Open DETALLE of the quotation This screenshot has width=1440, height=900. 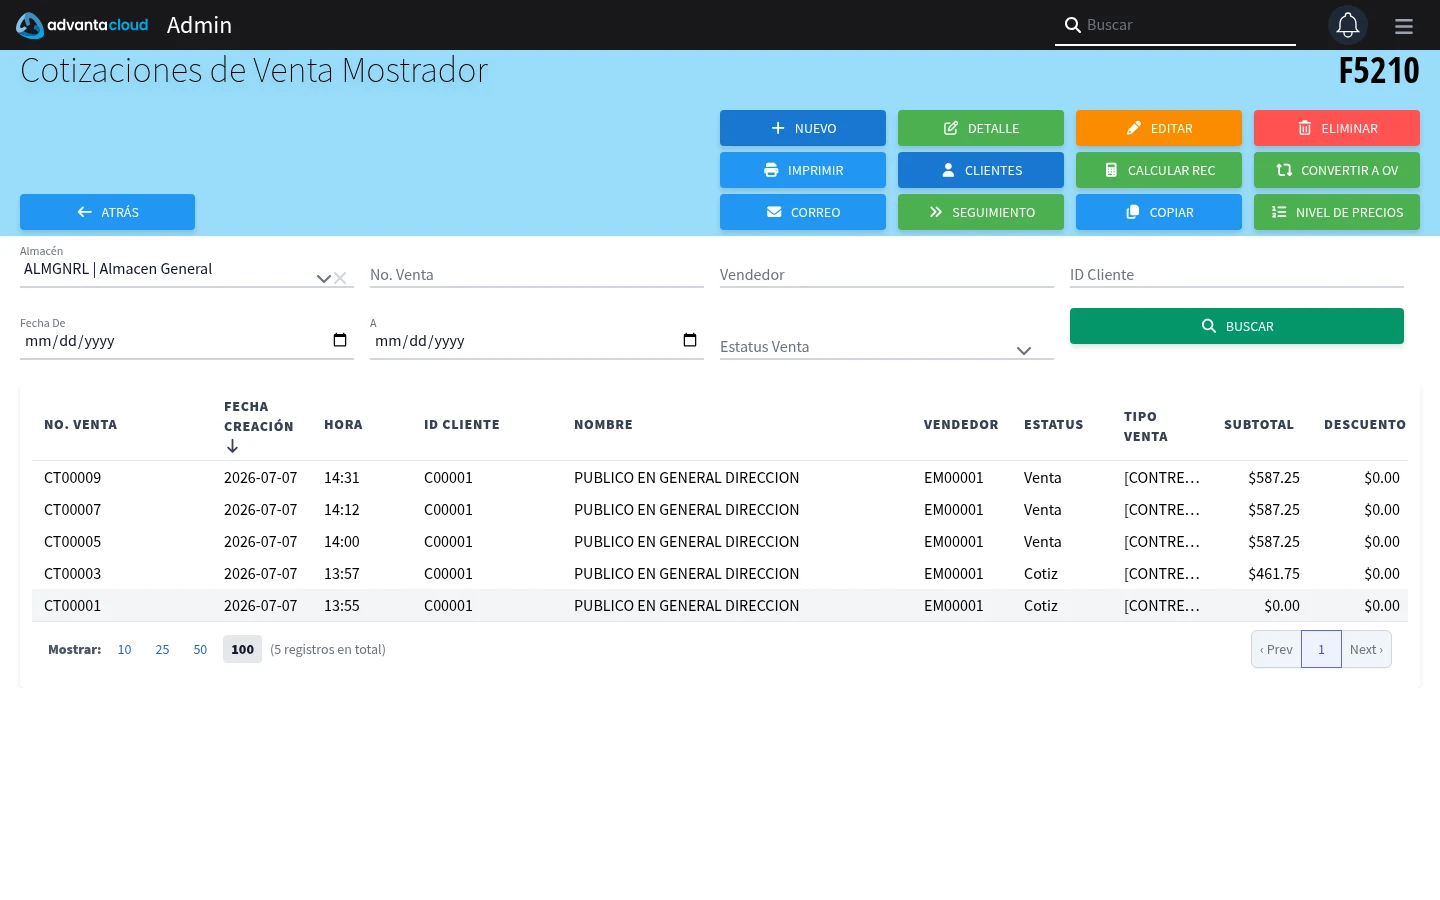coord(981,128)
